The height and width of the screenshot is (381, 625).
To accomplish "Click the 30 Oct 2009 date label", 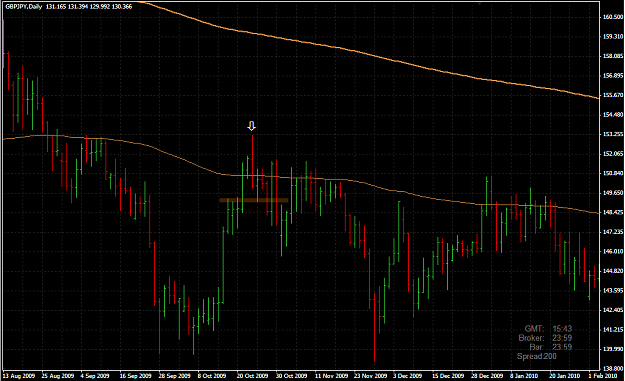I will click(291, 376).
